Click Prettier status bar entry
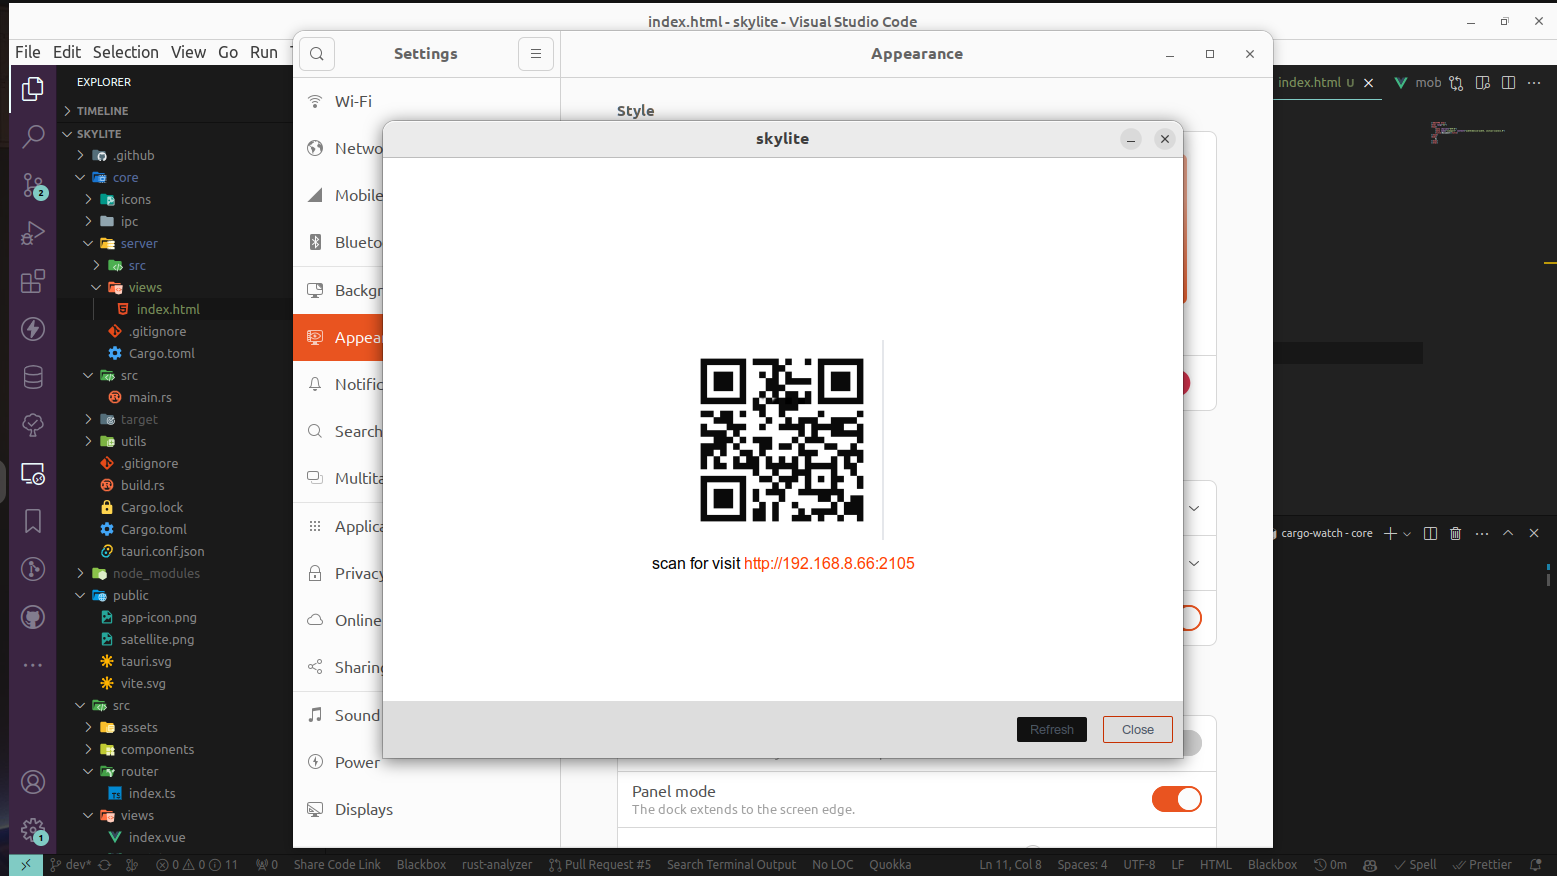Screen dimensions: 1557x876 (x=1482, y=865)
